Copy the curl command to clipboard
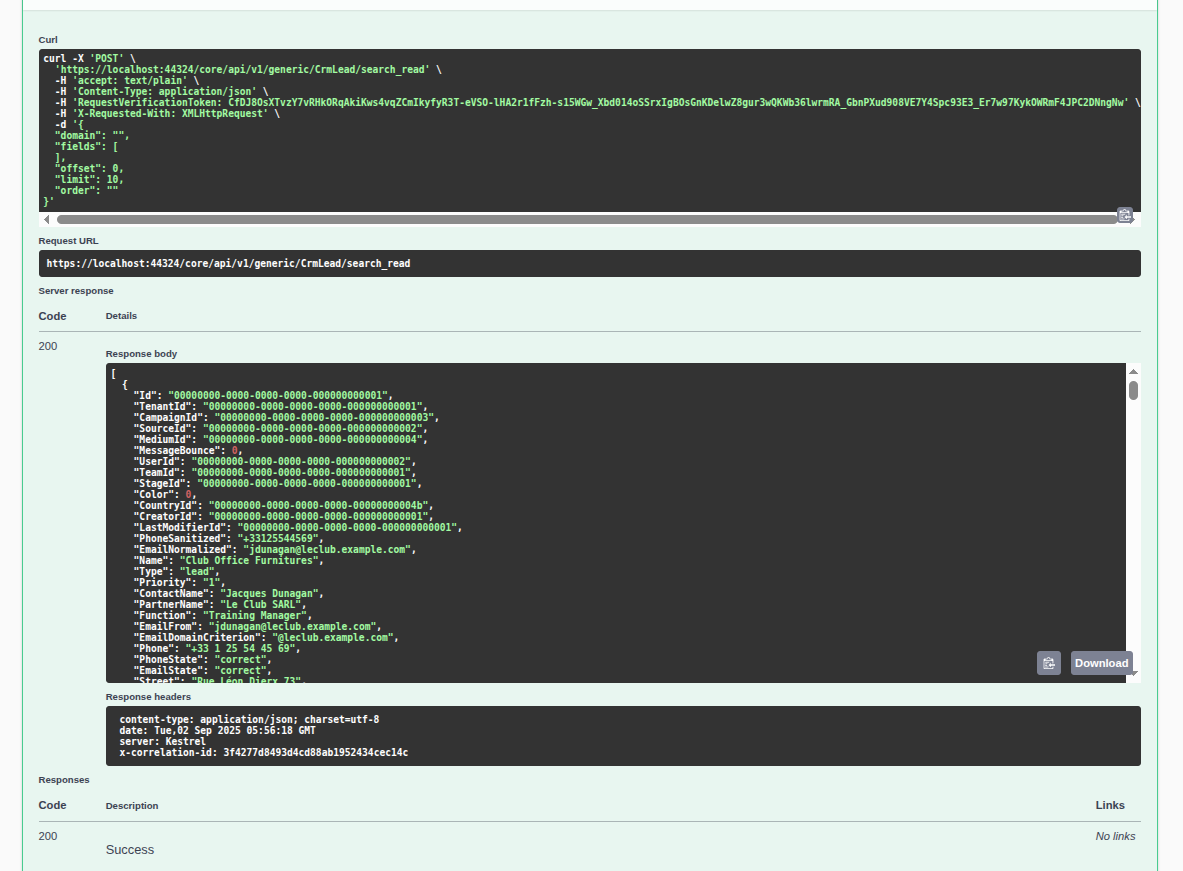The image size is (1183, 871). [1124, 216]
